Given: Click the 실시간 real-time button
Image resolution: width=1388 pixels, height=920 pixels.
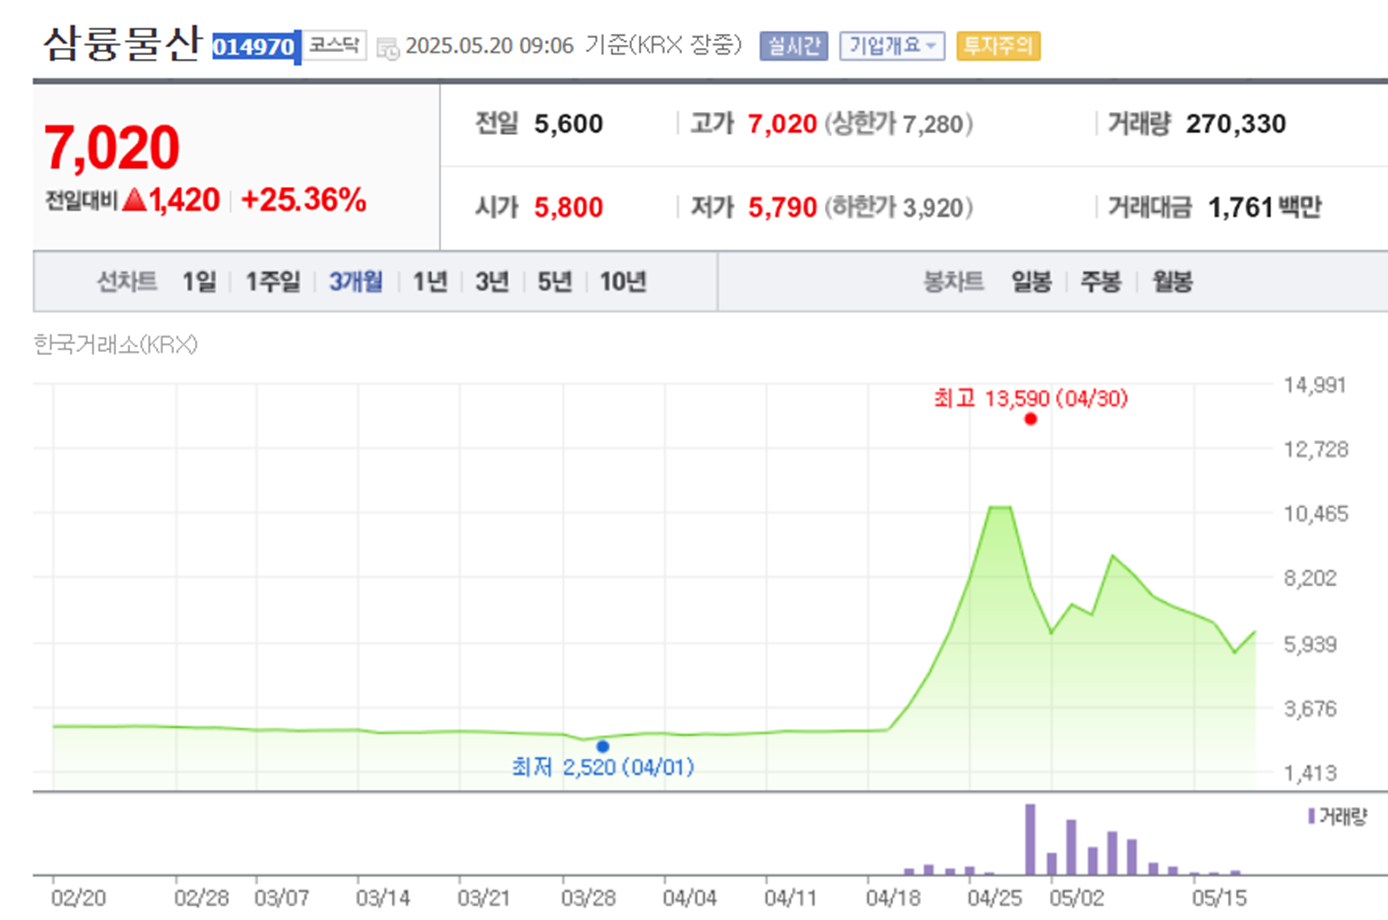Looking at the screenshot, I should pyautogui.click(x=793, y=46).
